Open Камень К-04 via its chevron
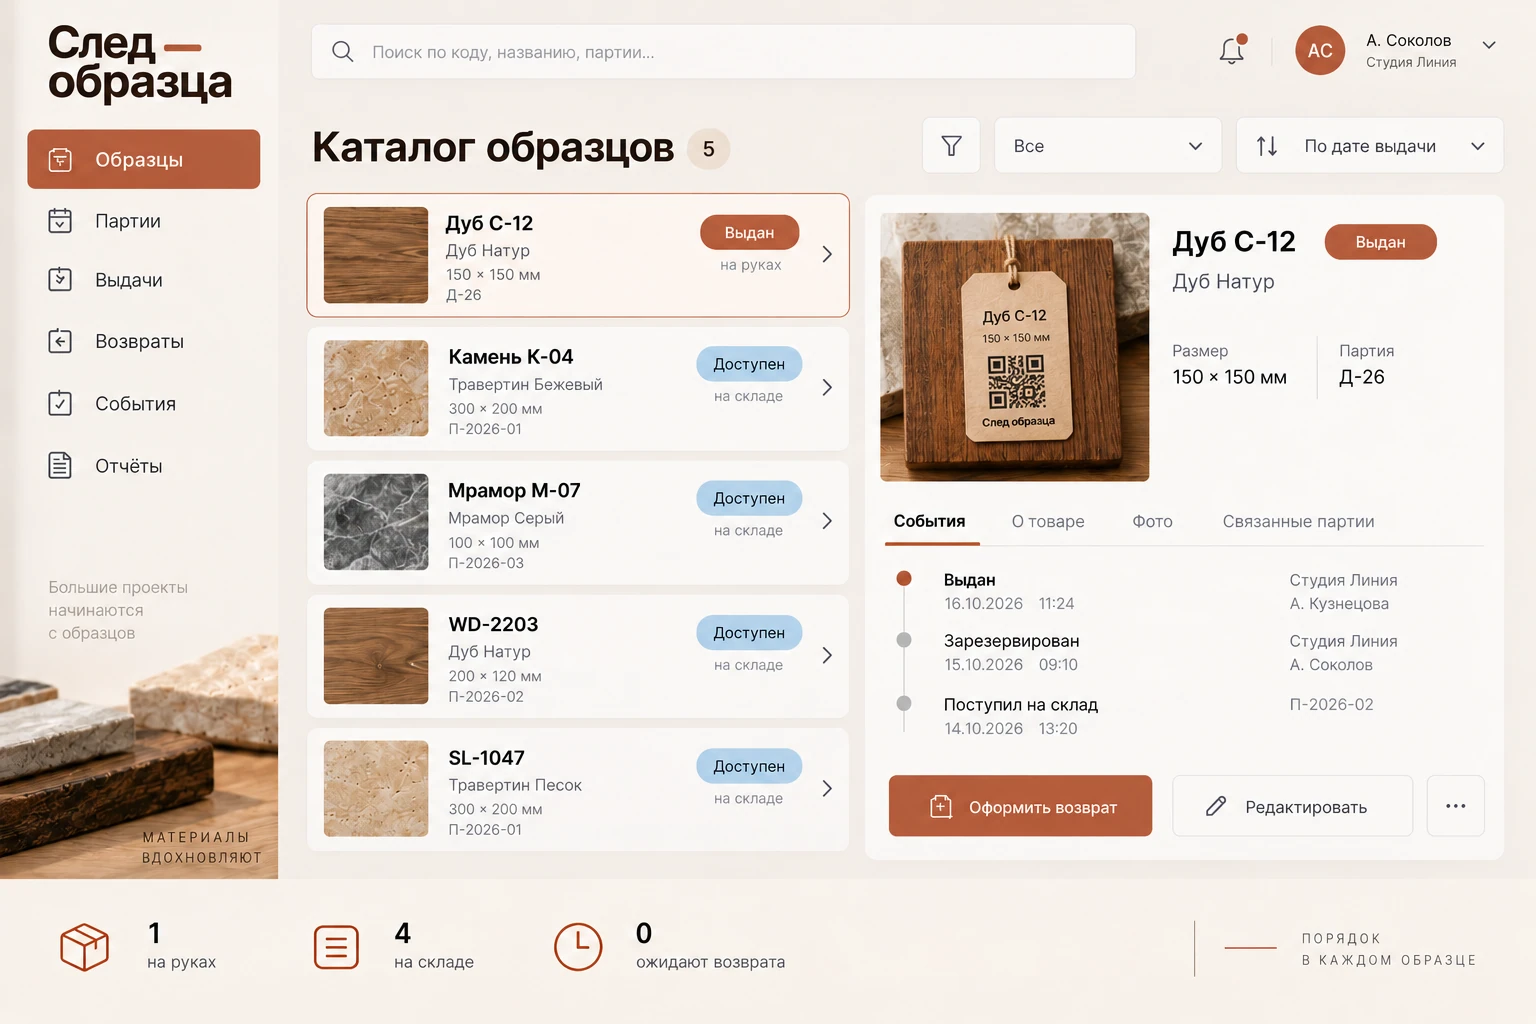 pyautogui.click(x=827, y=387)
